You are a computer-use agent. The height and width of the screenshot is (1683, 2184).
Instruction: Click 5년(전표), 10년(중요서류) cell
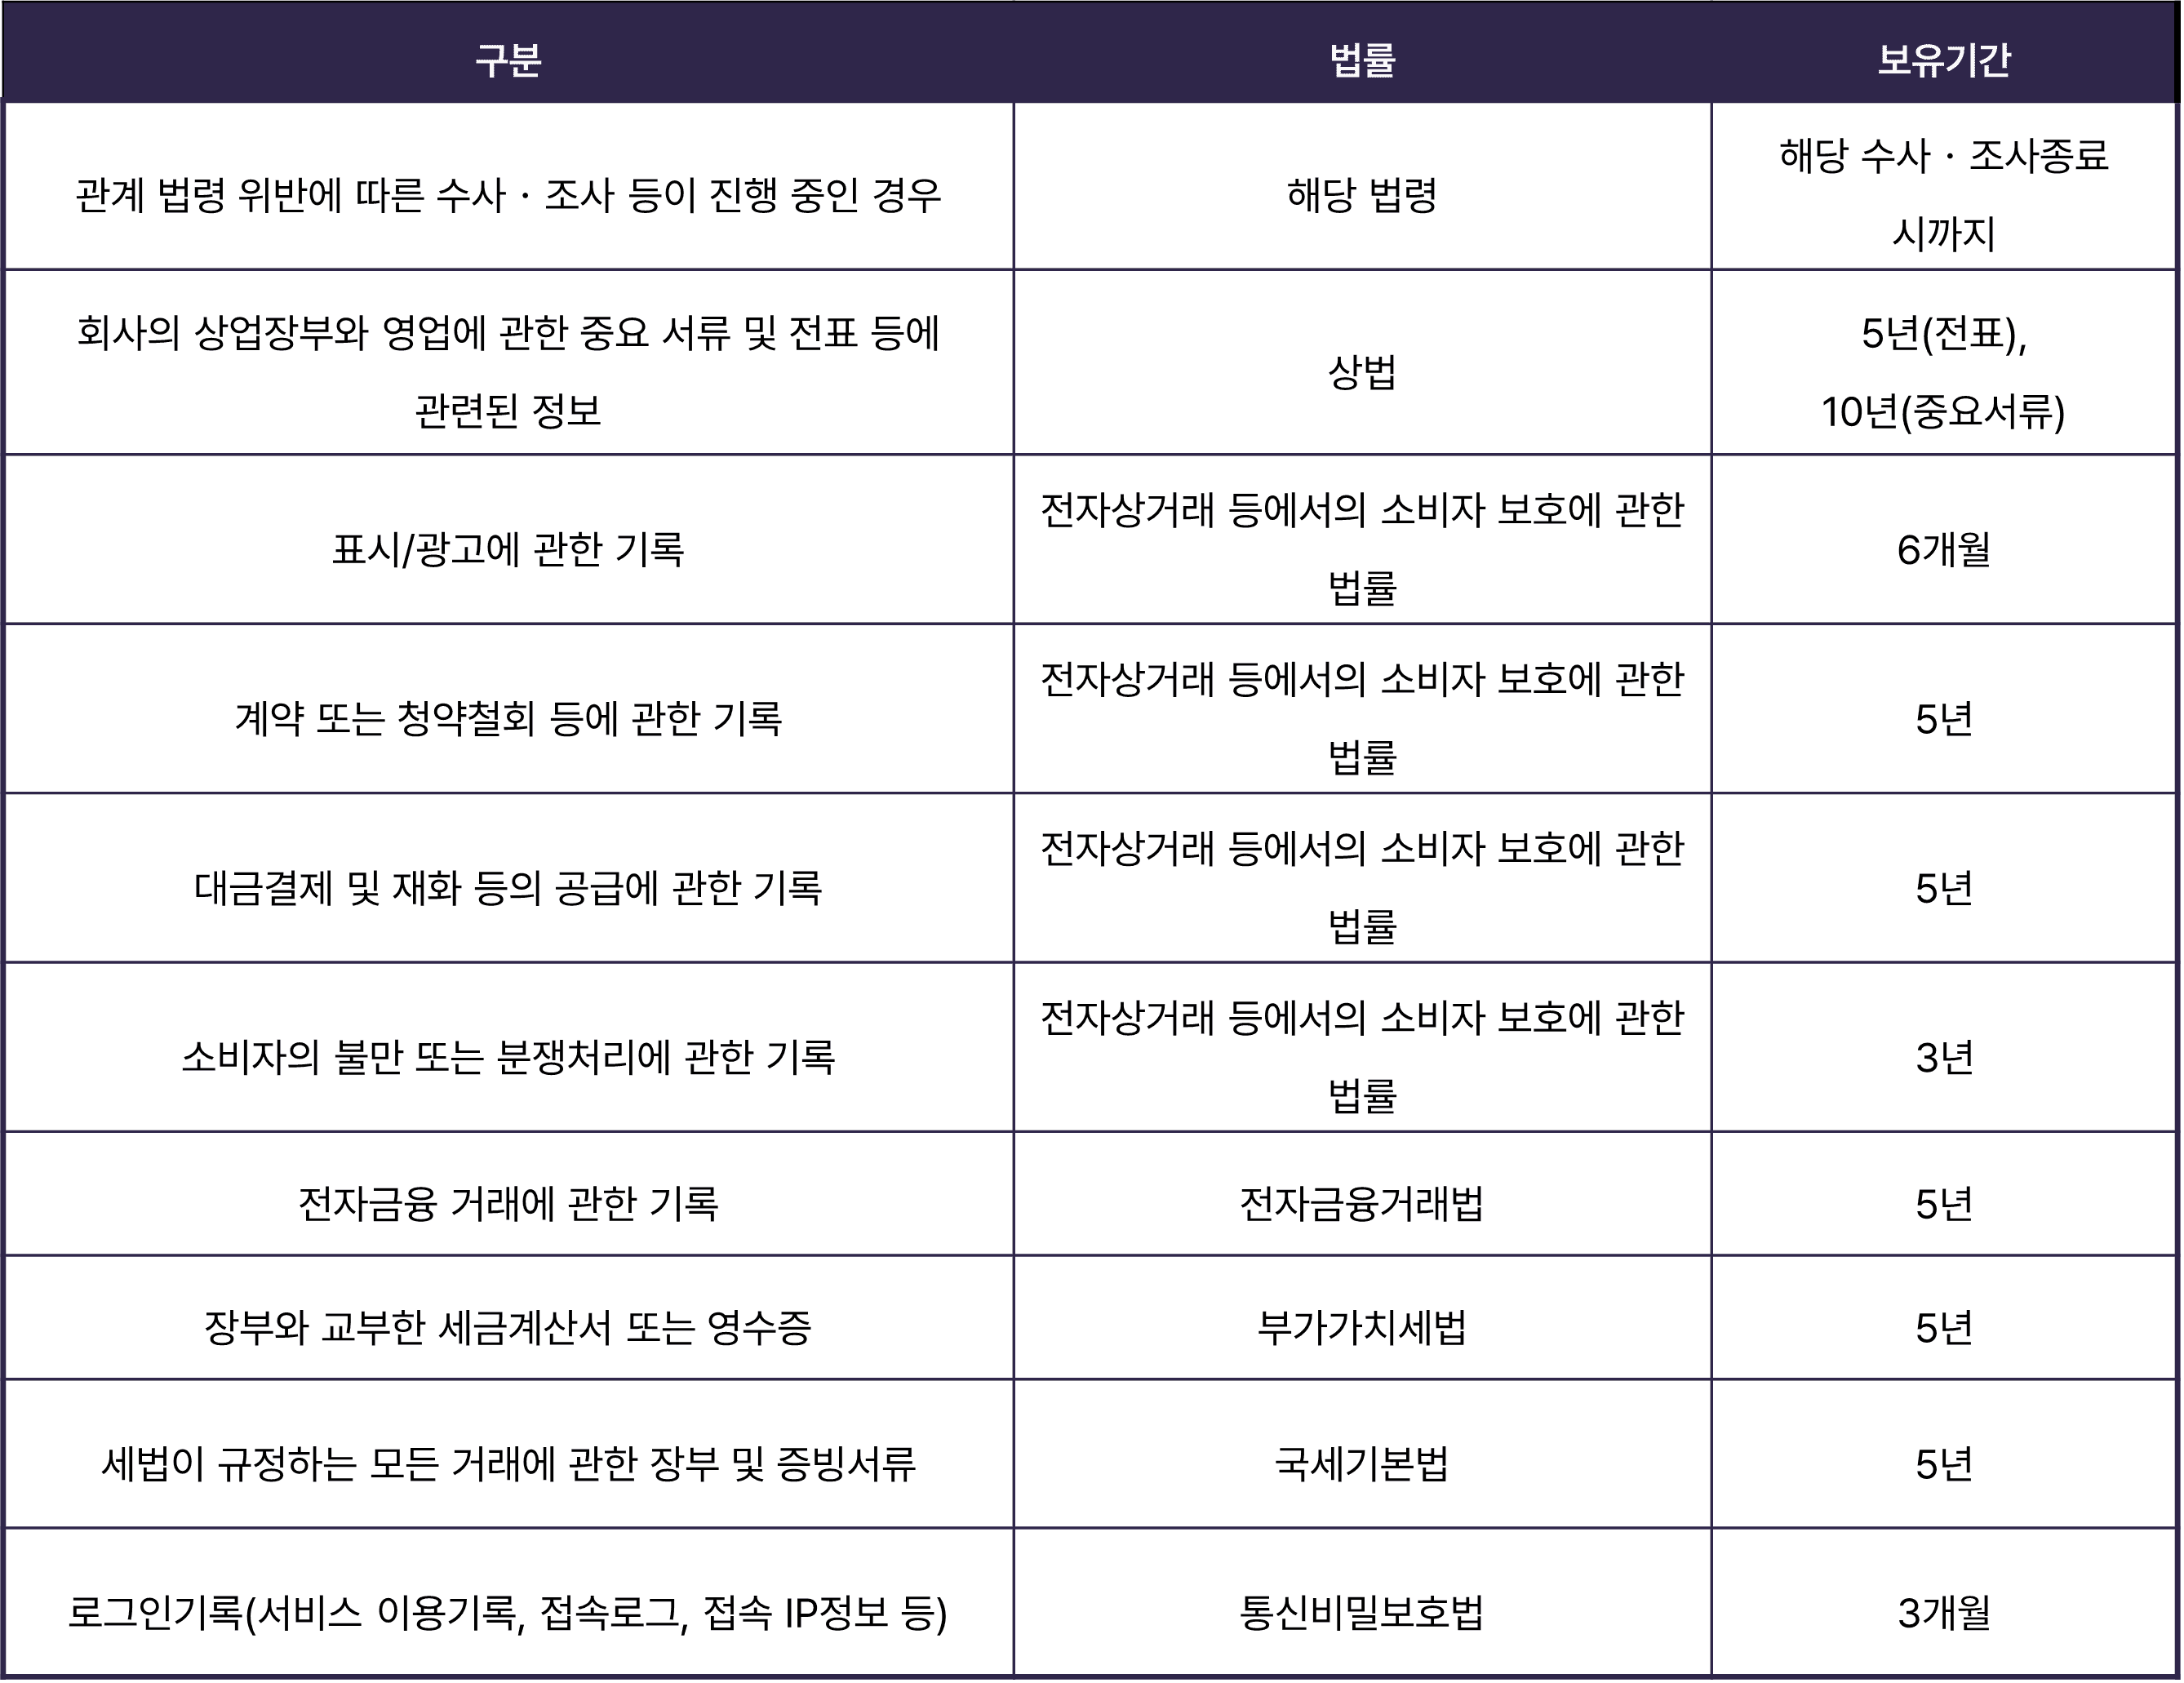click(1943, 372)
